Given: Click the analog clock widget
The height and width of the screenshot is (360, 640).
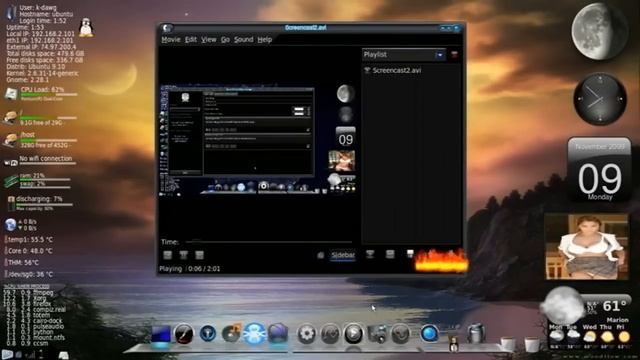Looking at the screenshot, I should tap(600, 99).
